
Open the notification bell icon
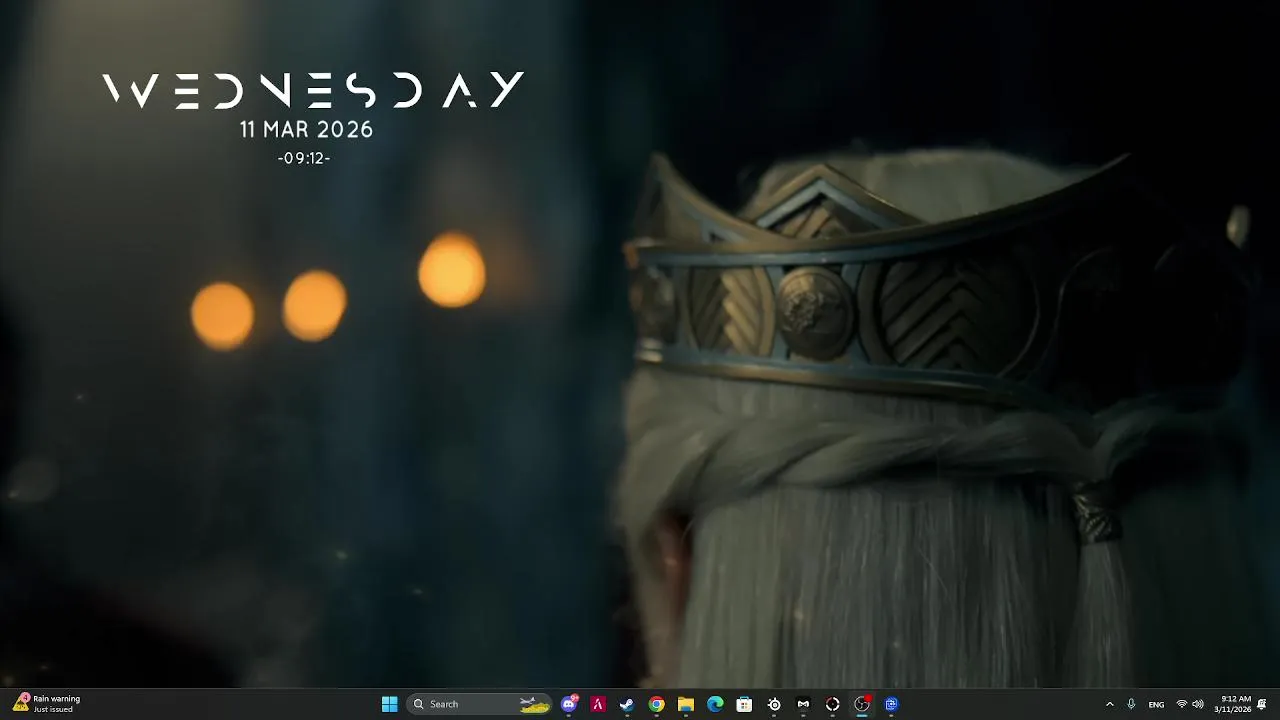point(1262,704)
